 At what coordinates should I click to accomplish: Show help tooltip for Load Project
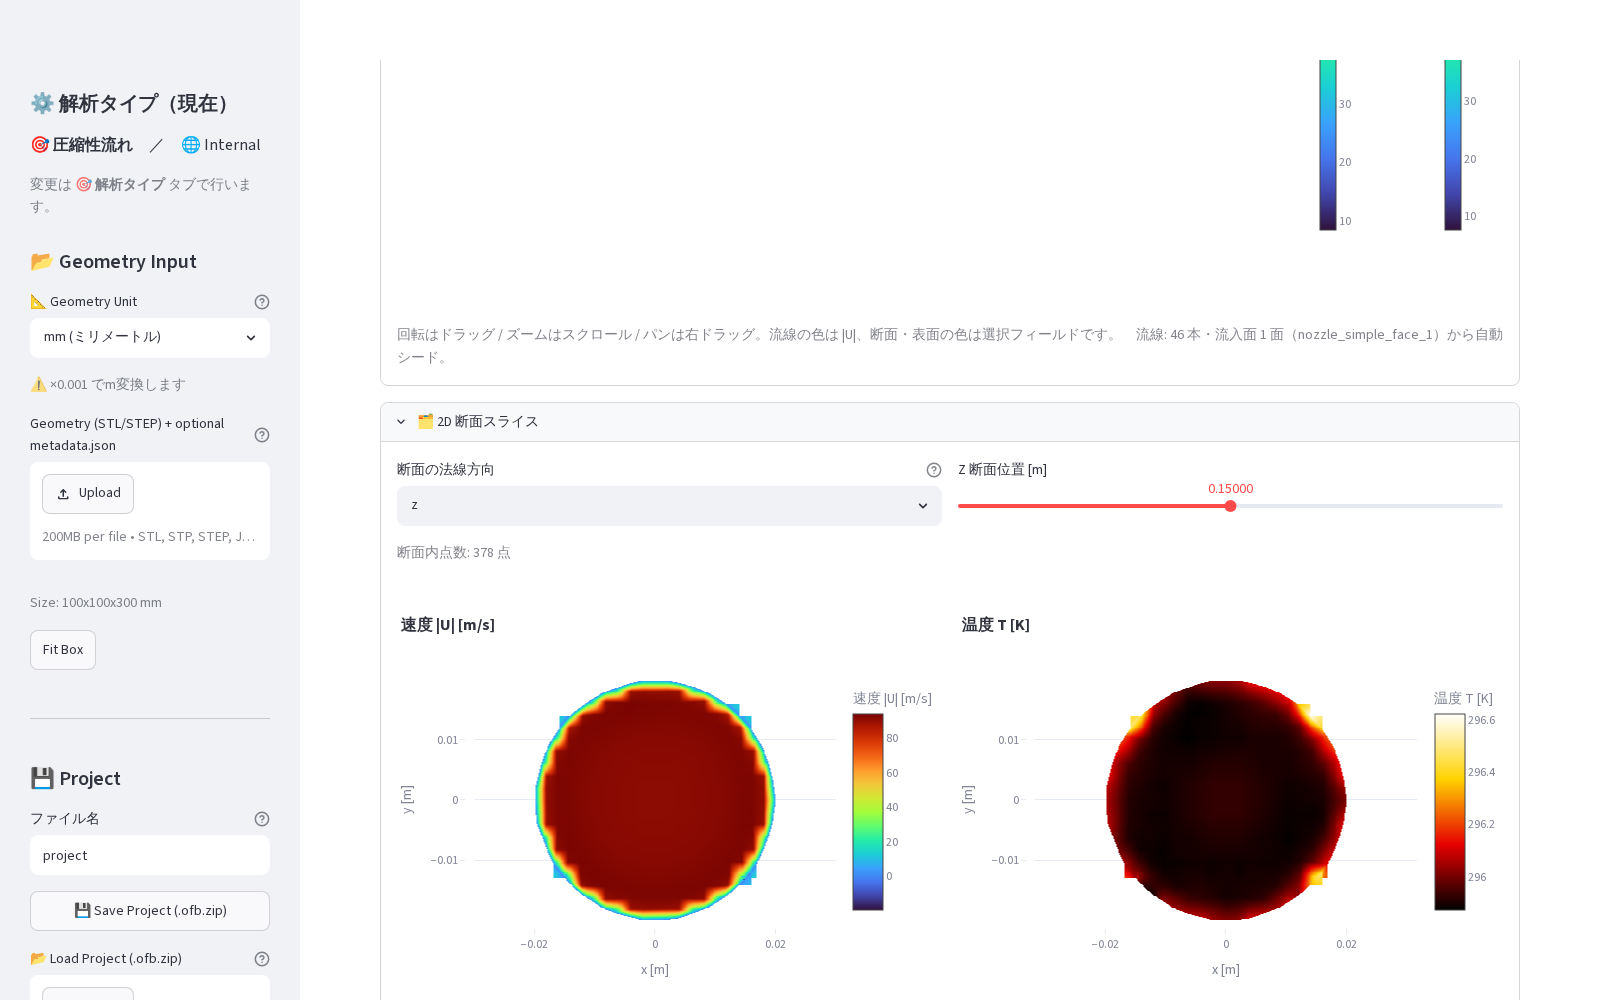point(262,959)
